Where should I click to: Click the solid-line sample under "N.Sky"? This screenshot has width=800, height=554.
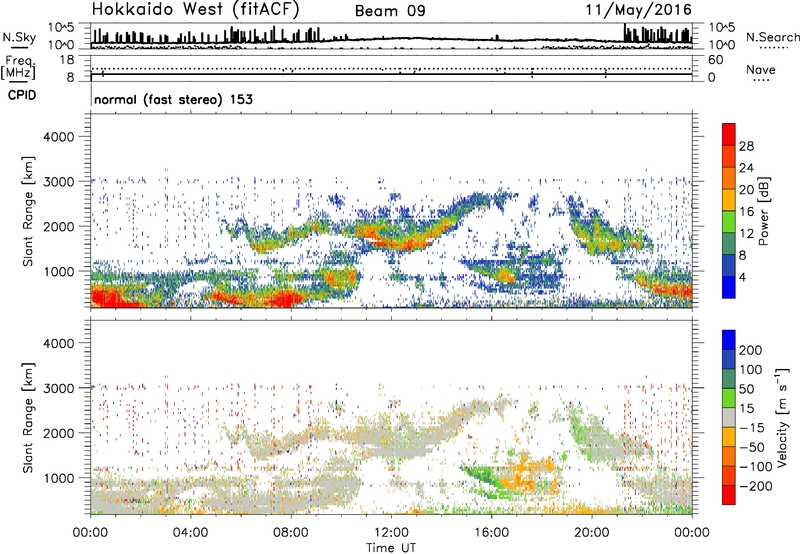point(19,48)
